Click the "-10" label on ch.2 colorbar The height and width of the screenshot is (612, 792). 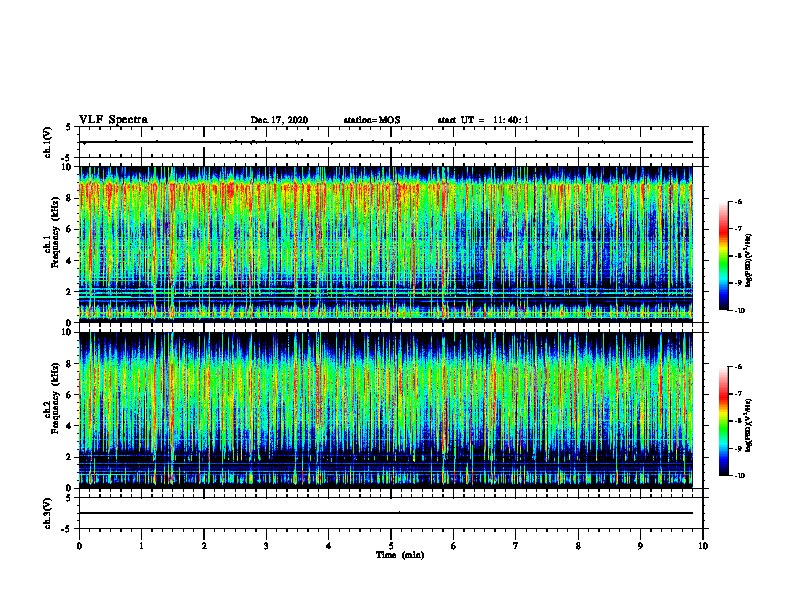pos(740,475)
